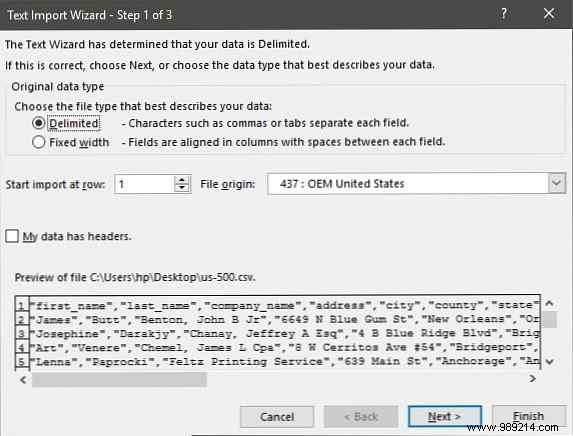Click preview vertical scrollbar down arrow

pos(549,362)
